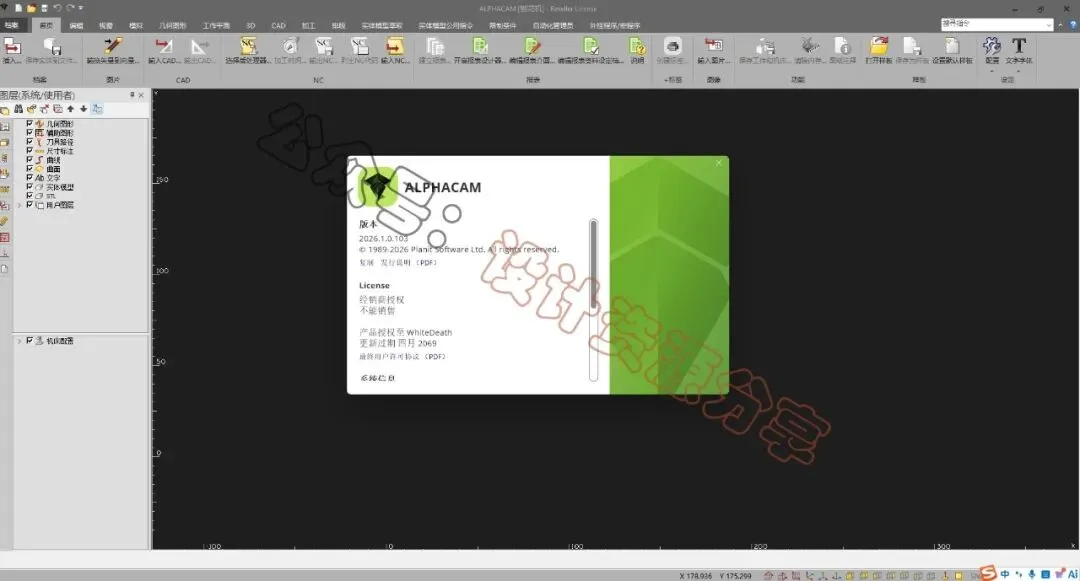Click the Undo arrow in title bar
This screenshot has height=581, width=1080.
point(57,8)
